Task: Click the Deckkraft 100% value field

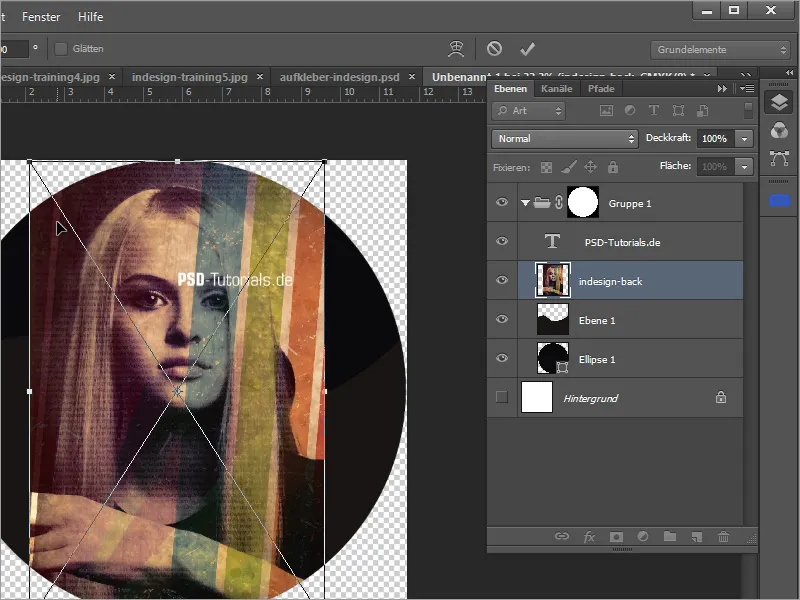Action: [x=716, y=139]
